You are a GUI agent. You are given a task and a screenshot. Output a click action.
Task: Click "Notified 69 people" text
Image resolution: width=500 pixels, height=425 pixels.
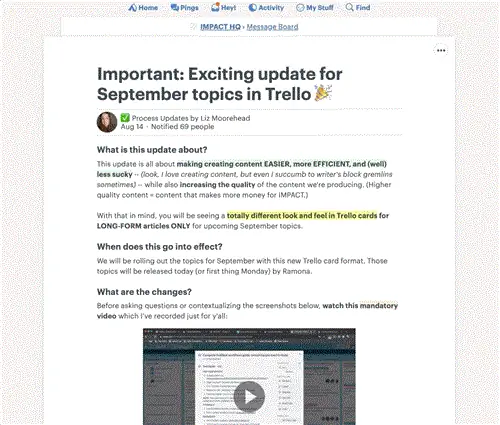(x=182, y=127)
